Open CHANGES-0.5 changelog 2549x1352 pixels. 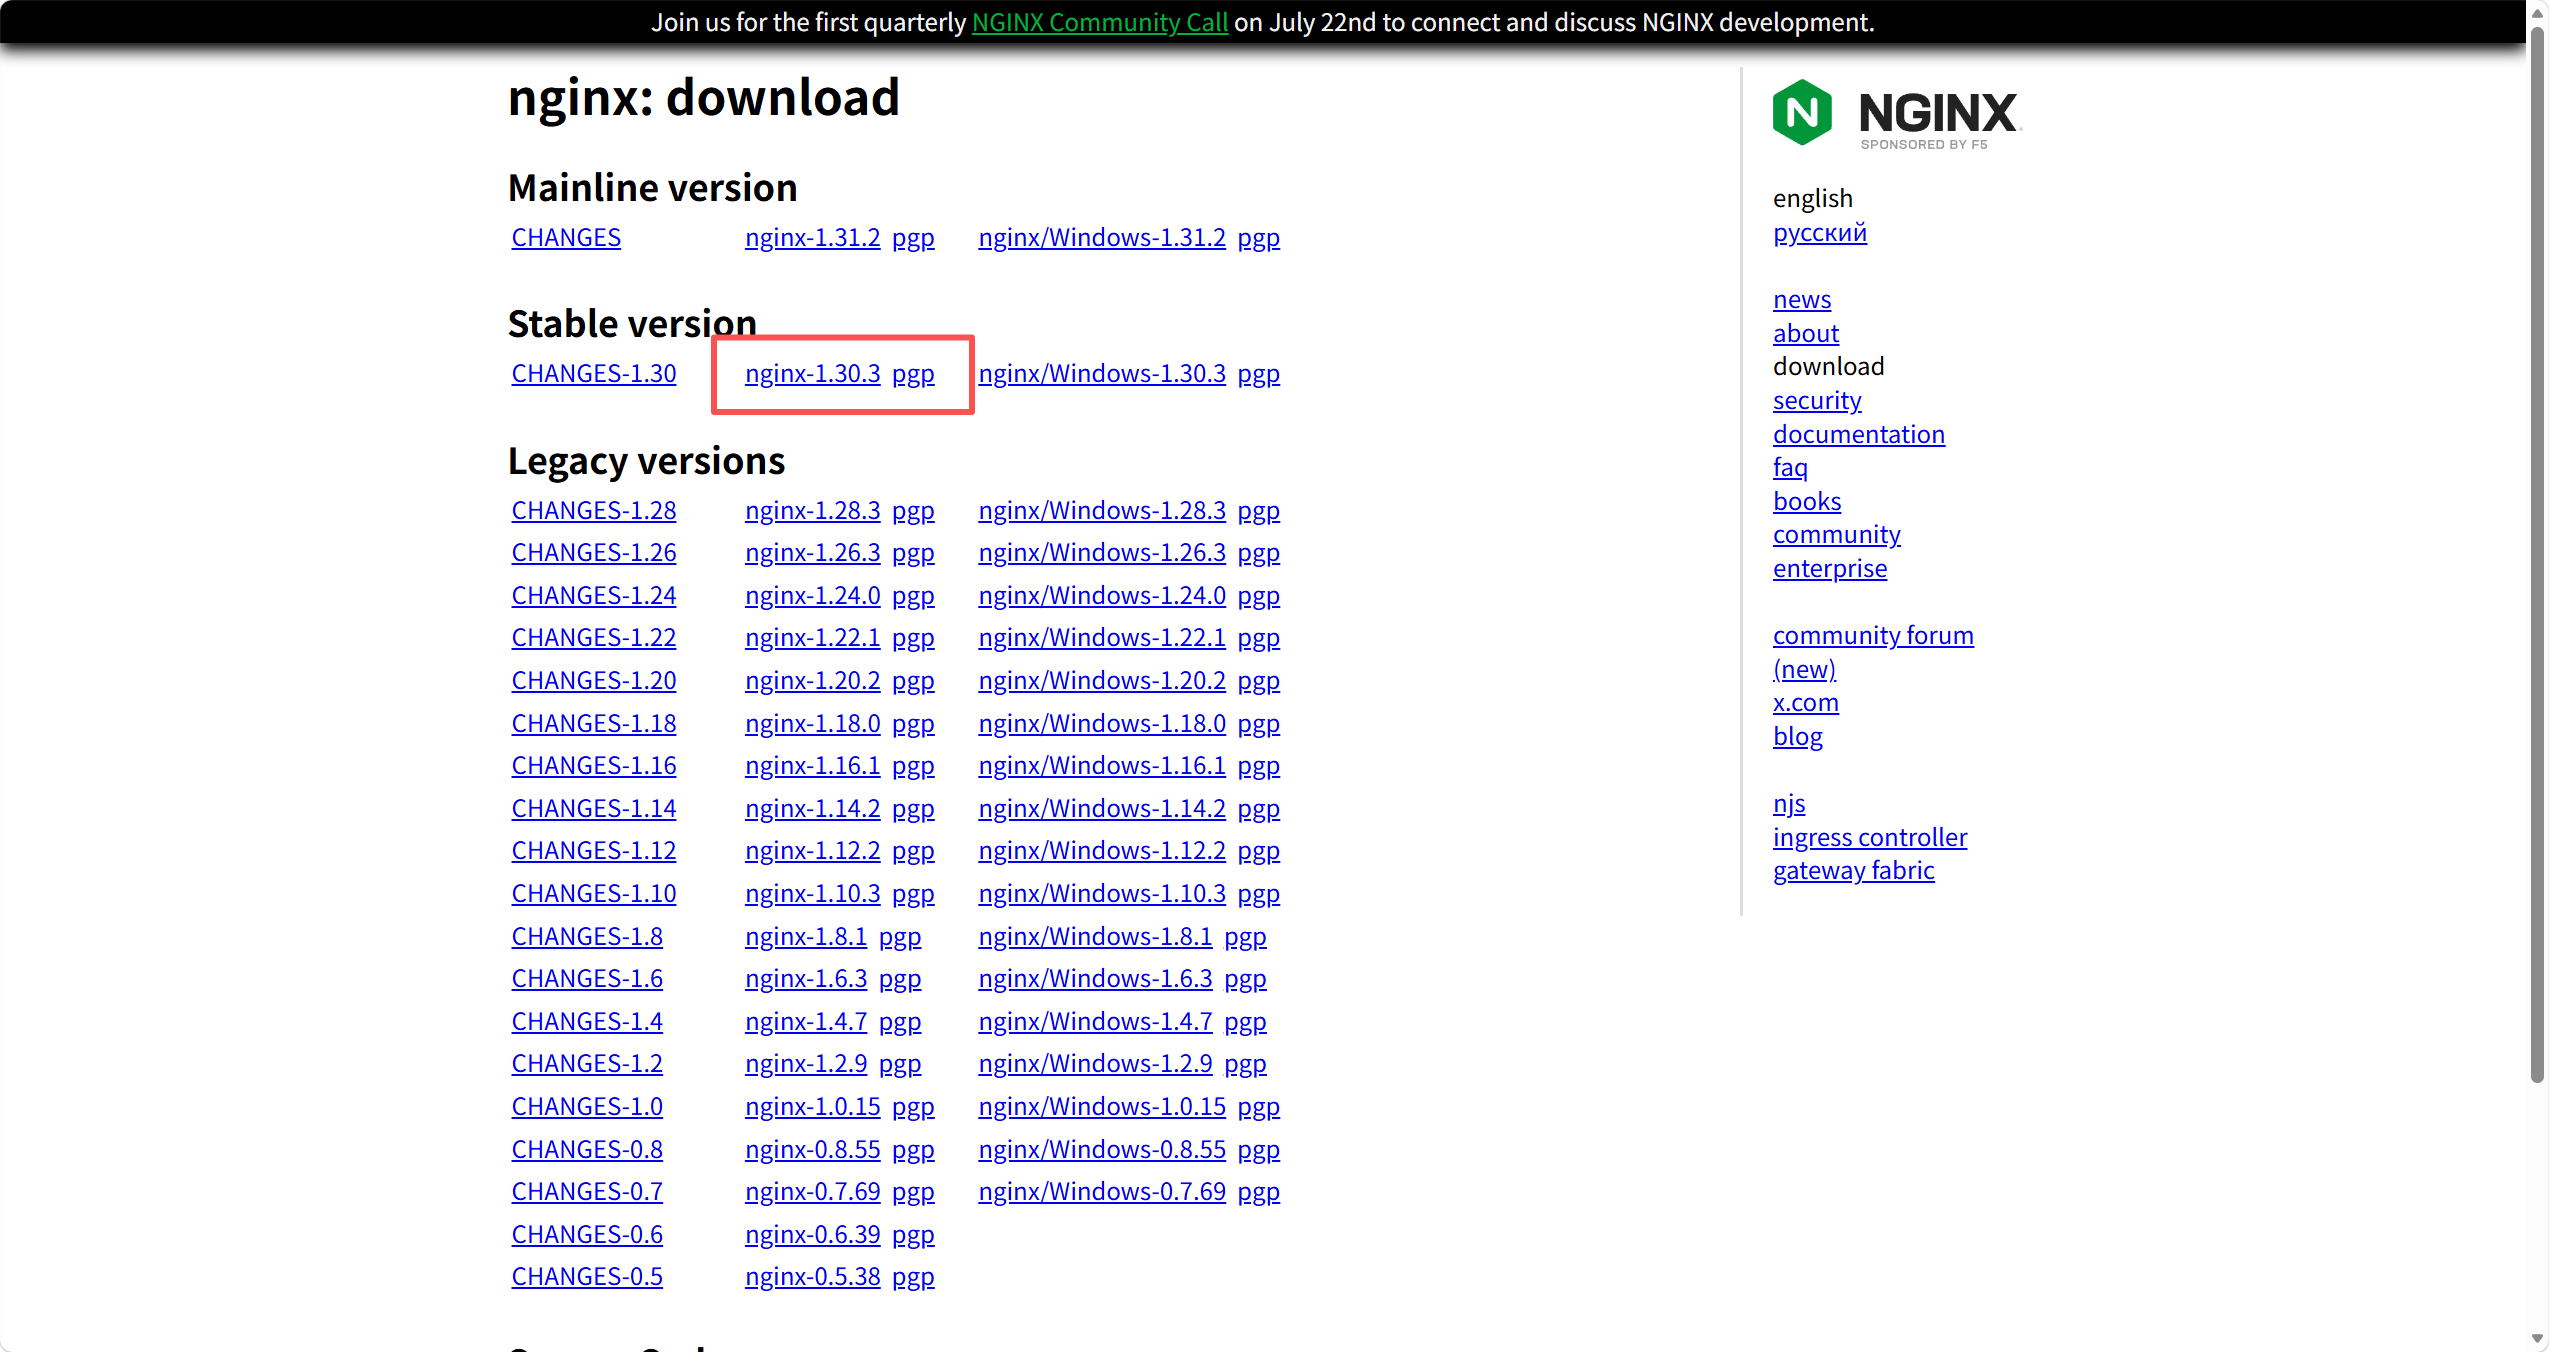click(587, 1276)
